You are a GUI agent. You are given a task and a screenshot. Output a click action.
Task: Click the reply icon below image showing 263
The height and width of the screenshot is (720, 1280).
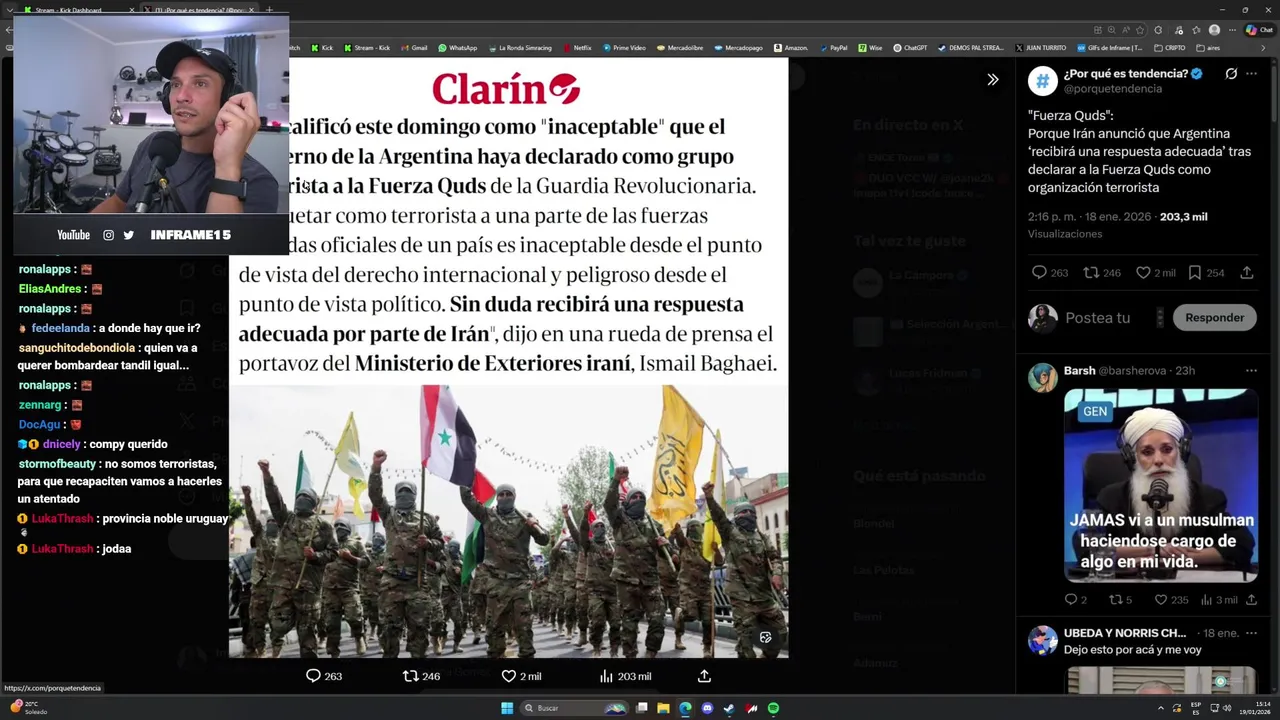313,676
